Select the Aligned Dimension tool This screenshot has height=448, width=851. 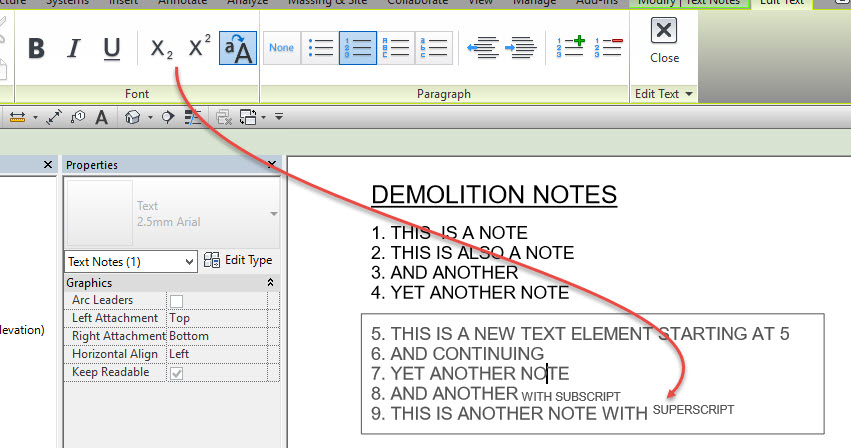click(x=53, y=117)
